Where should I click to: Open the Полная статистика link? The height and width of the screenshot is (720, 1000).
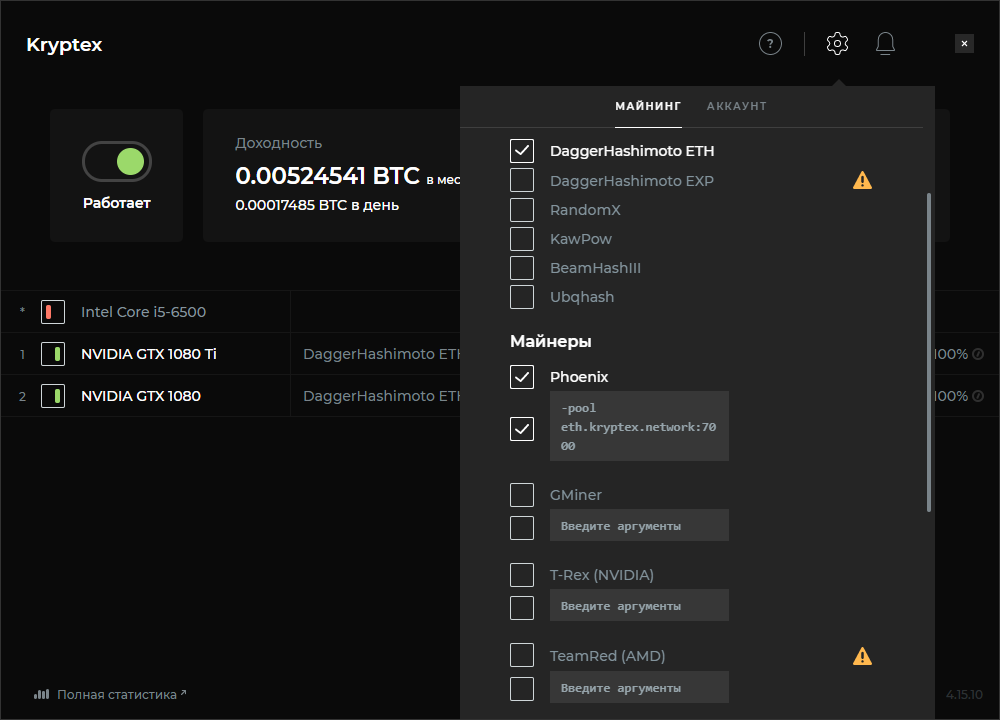point(117,694)
